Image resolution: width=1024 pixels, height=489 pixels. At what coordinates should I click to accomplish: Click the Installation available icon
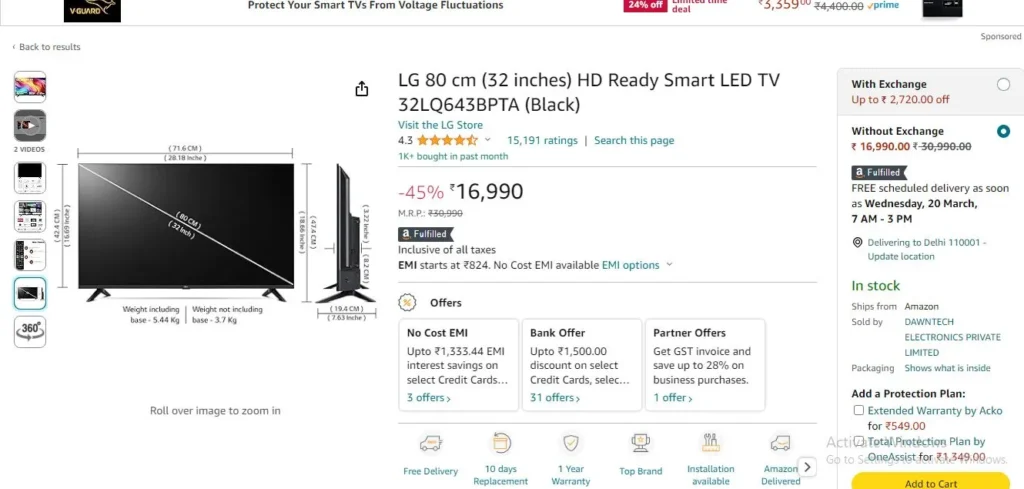point(711,443)
